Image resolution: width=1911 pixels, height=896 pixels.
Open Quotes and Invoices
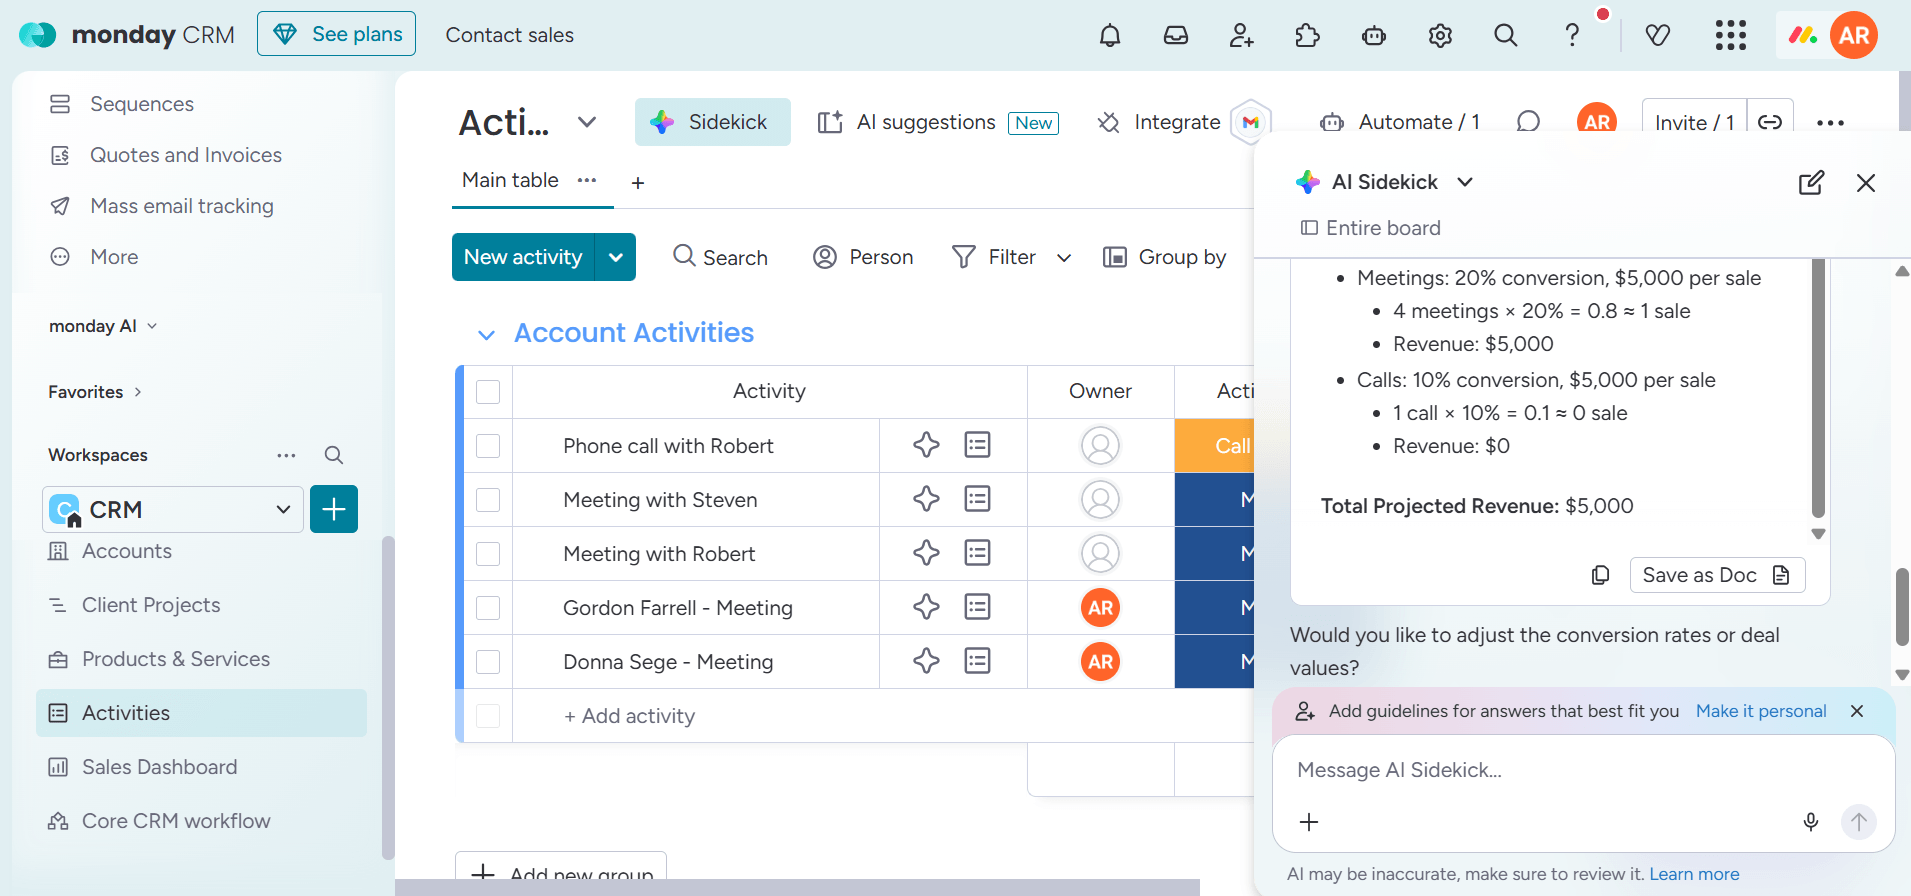pos(186,155)
